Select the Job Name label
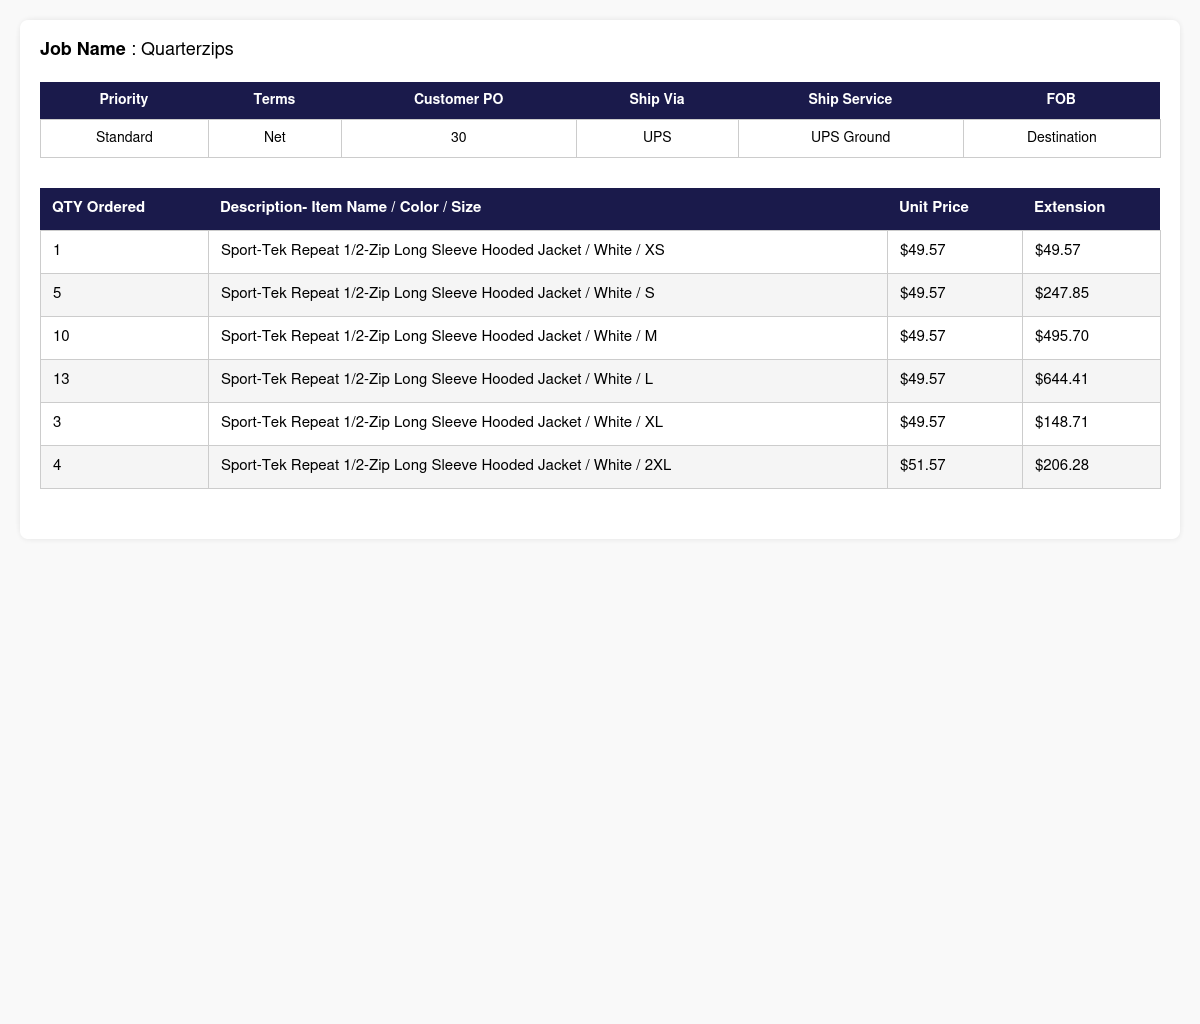The width and height of the screenshot is (1200, 1024). [x=83, y=49]
